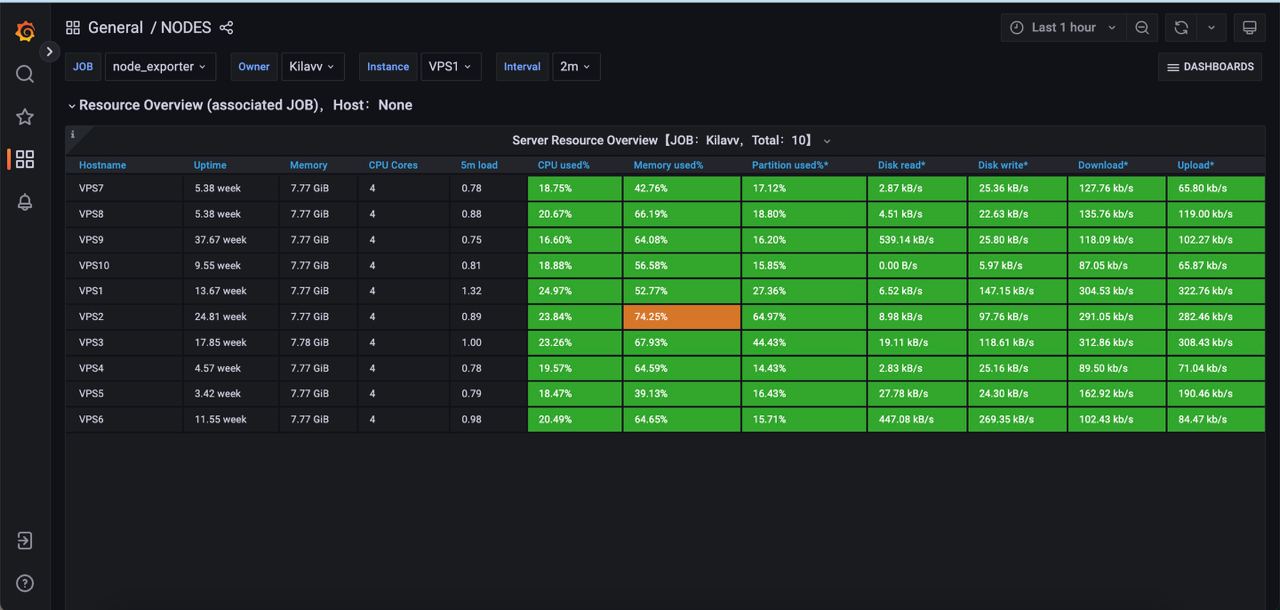Open the Last 1 hour time picker

point(1063,28)
